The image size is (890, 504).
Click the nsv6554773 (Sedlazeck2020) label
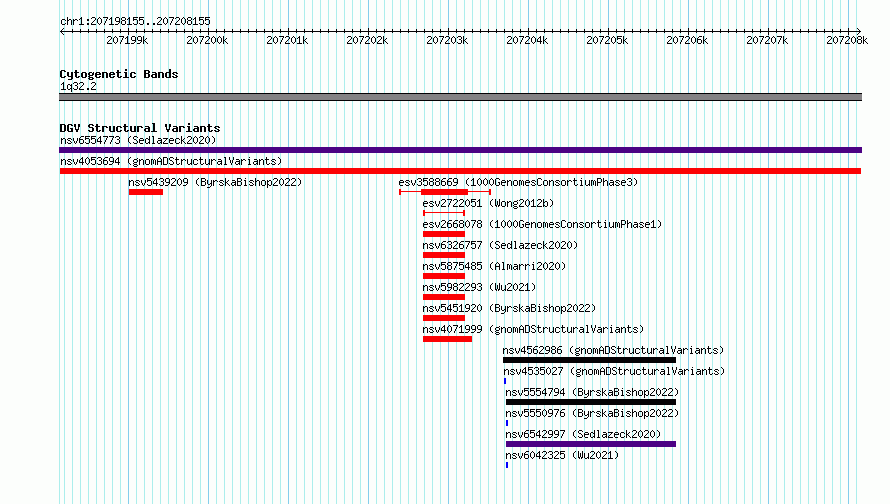point(138,140)
